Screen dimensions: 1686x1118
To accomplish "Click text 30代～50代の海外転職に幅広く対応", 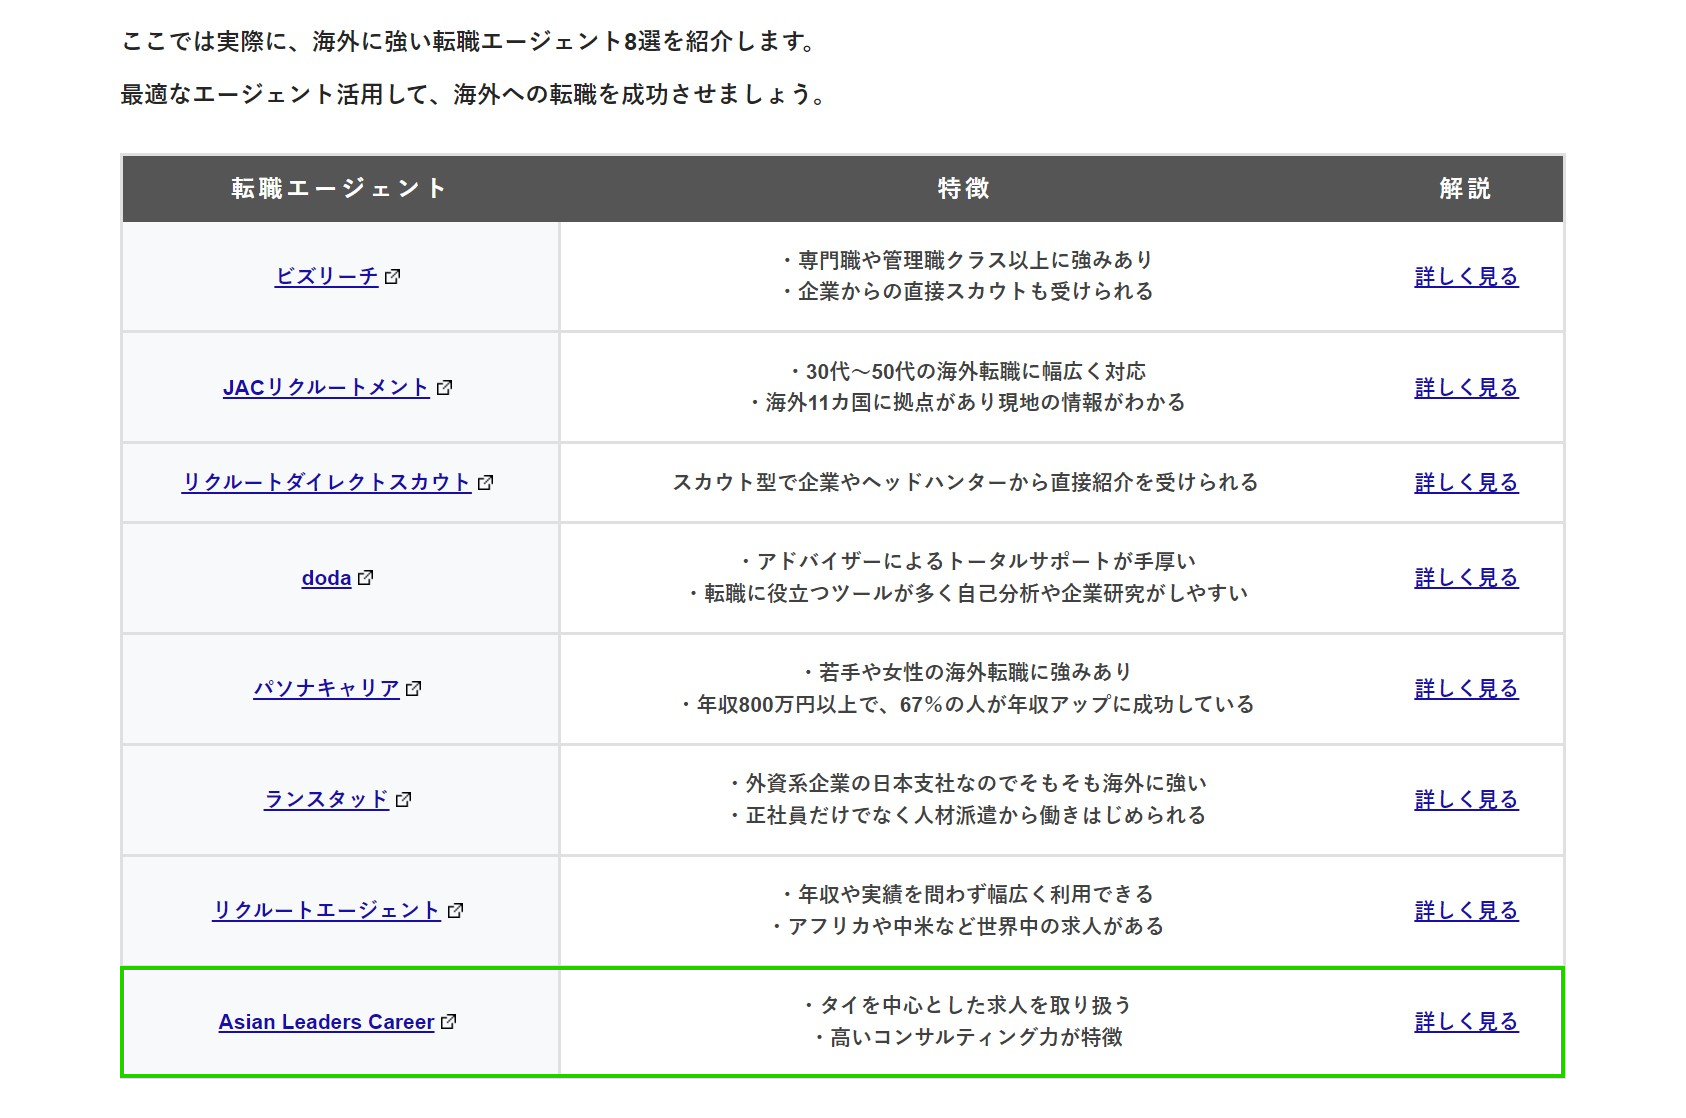I will point(976,371).
